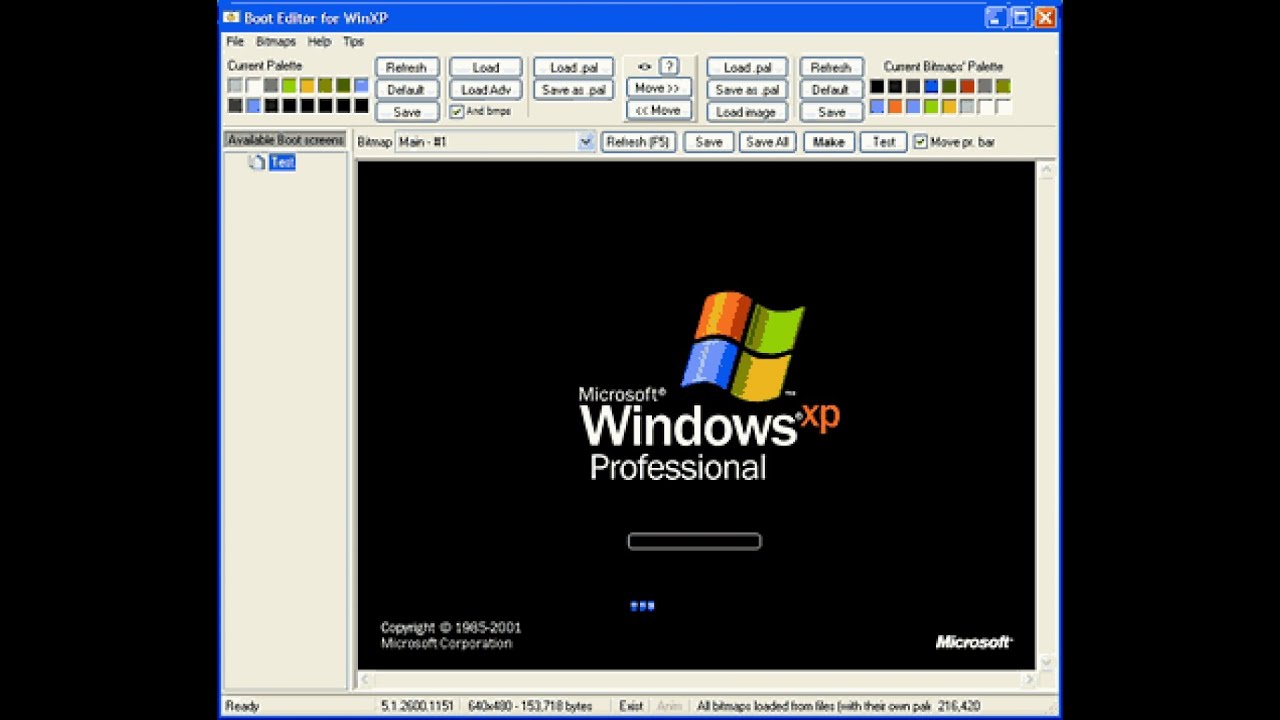
Task: Pick the lime green swatch in Current Palette
Action: point(289,86)
